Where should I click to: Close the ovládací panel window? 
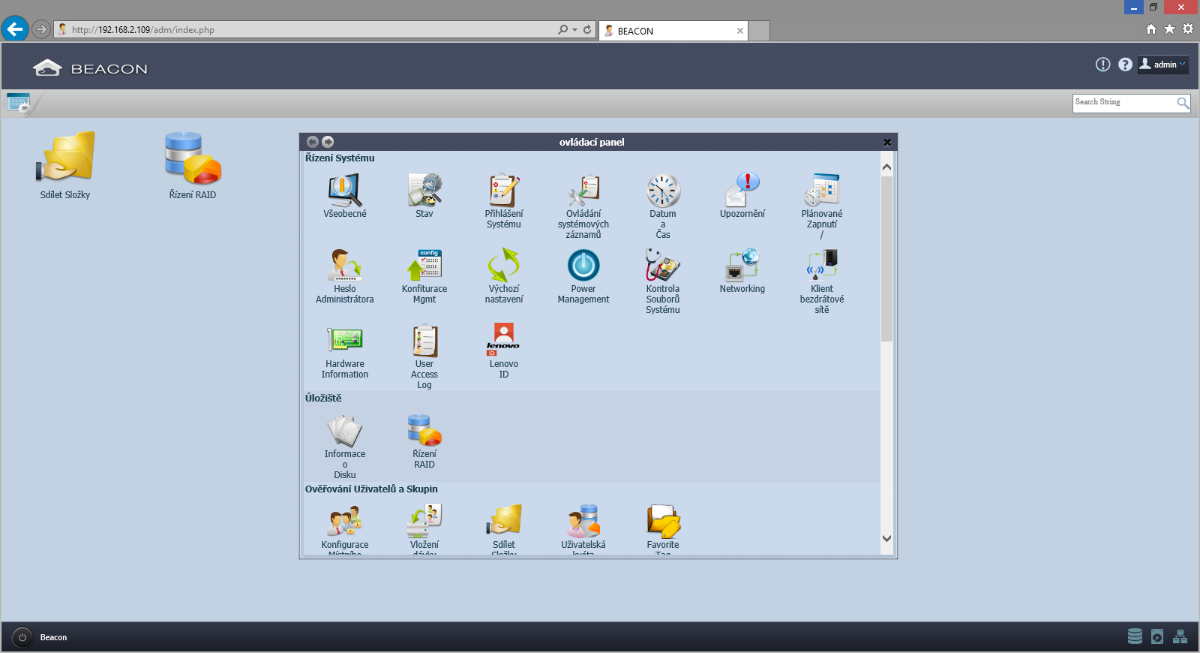pyautogui.click(x=887, y=142)
